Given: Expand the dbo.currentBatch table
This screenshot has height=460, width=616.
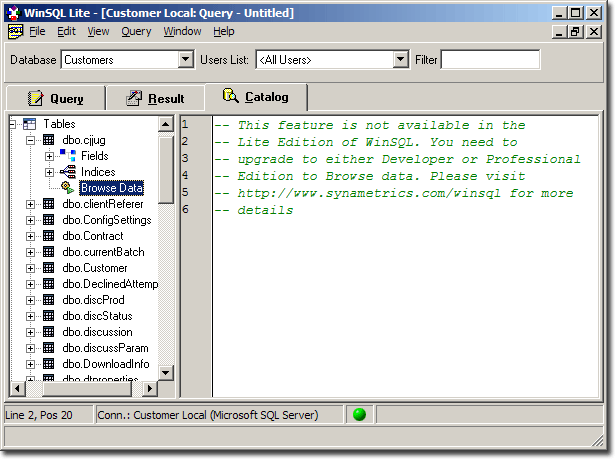Looking at the screenshot, I should point(30,252).
